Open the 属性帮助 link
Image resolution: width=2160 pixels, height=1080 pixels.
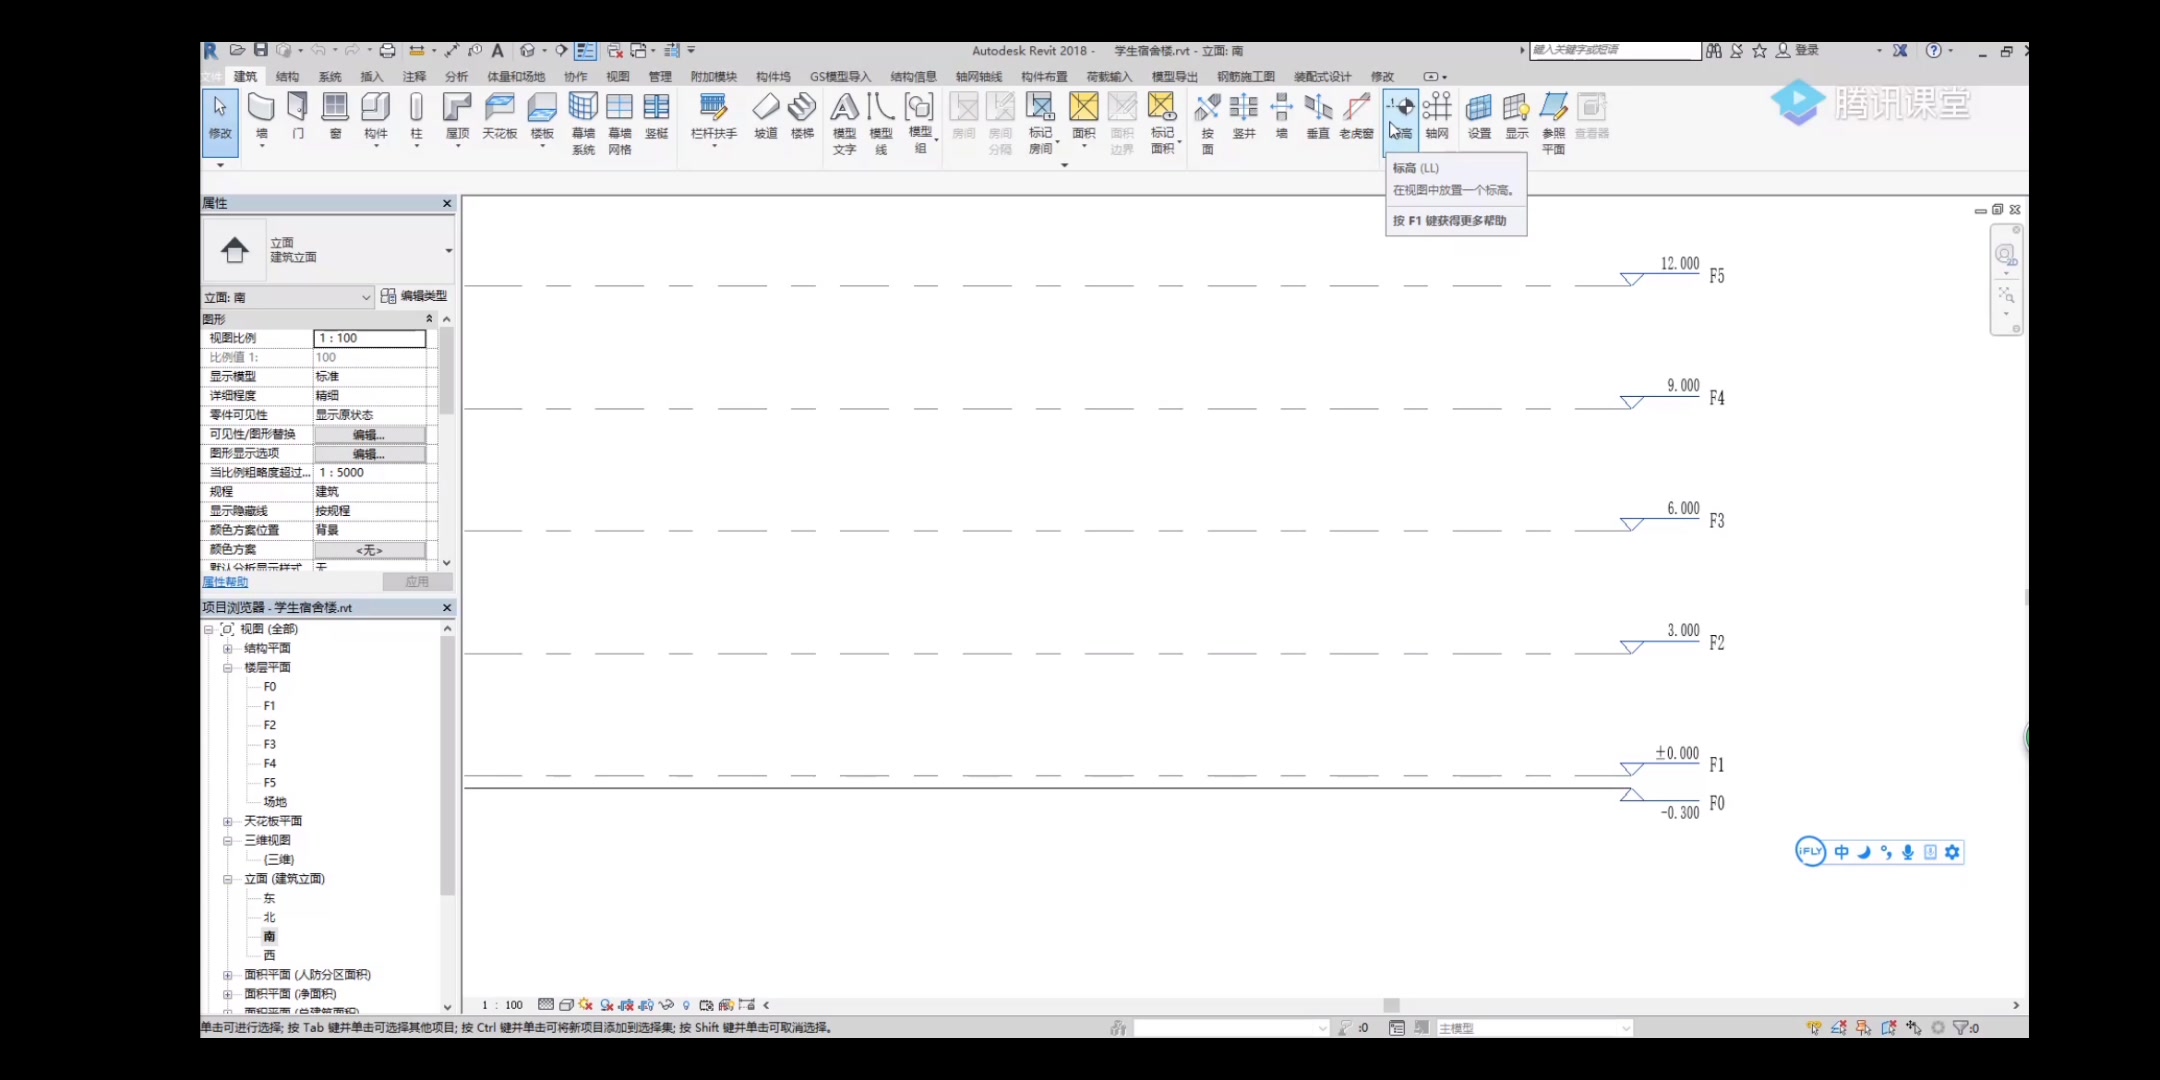225,582
